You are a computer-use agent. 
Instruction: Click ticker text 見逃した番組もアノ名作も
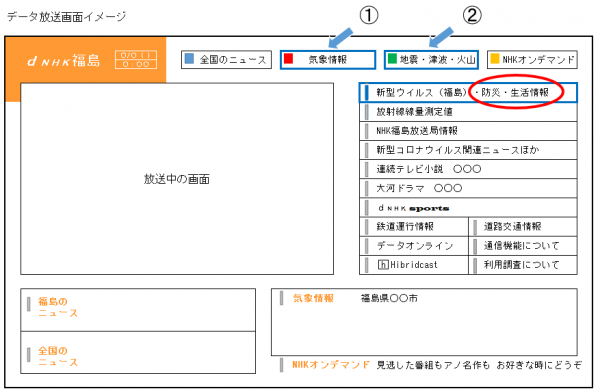[433, 365]
